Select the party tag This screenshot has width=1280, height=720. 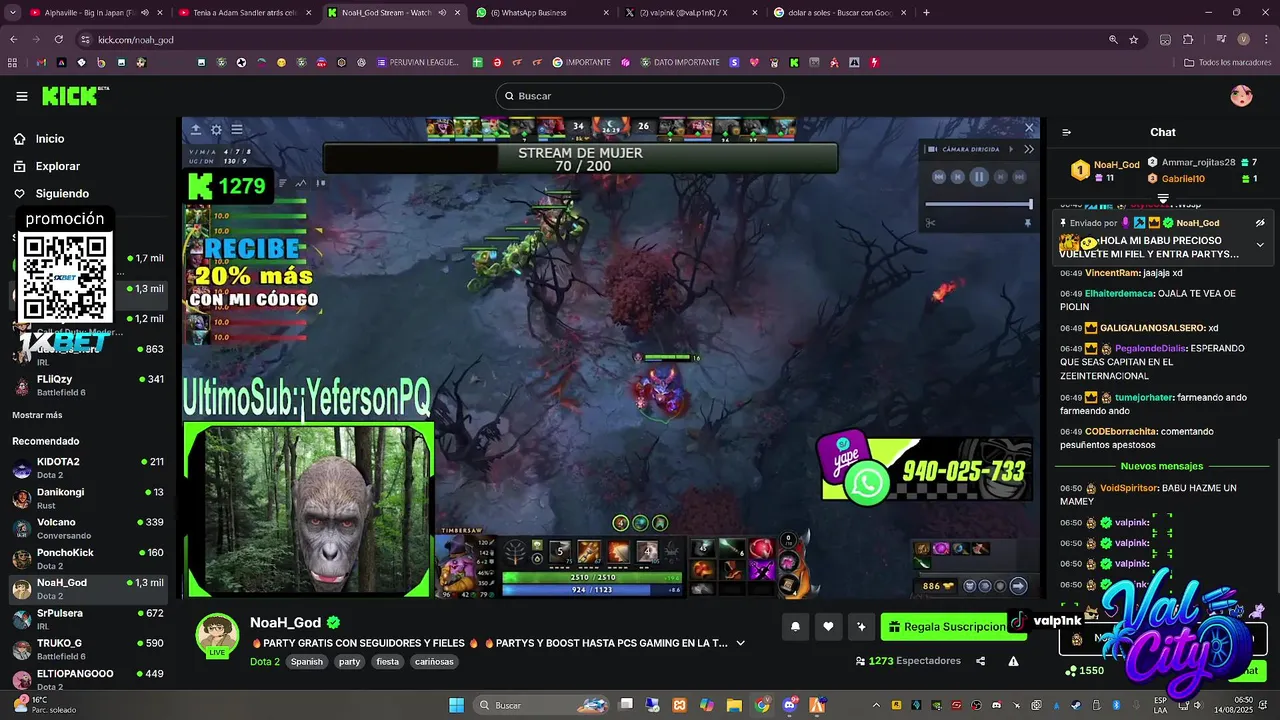(349, 662)
